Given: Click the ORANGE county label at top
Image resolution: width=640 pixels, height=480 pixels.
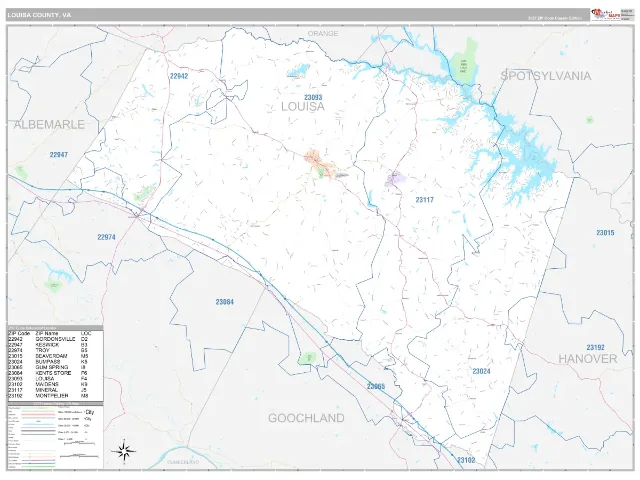Looking at the screenshot, I should (x=323, y=33).
